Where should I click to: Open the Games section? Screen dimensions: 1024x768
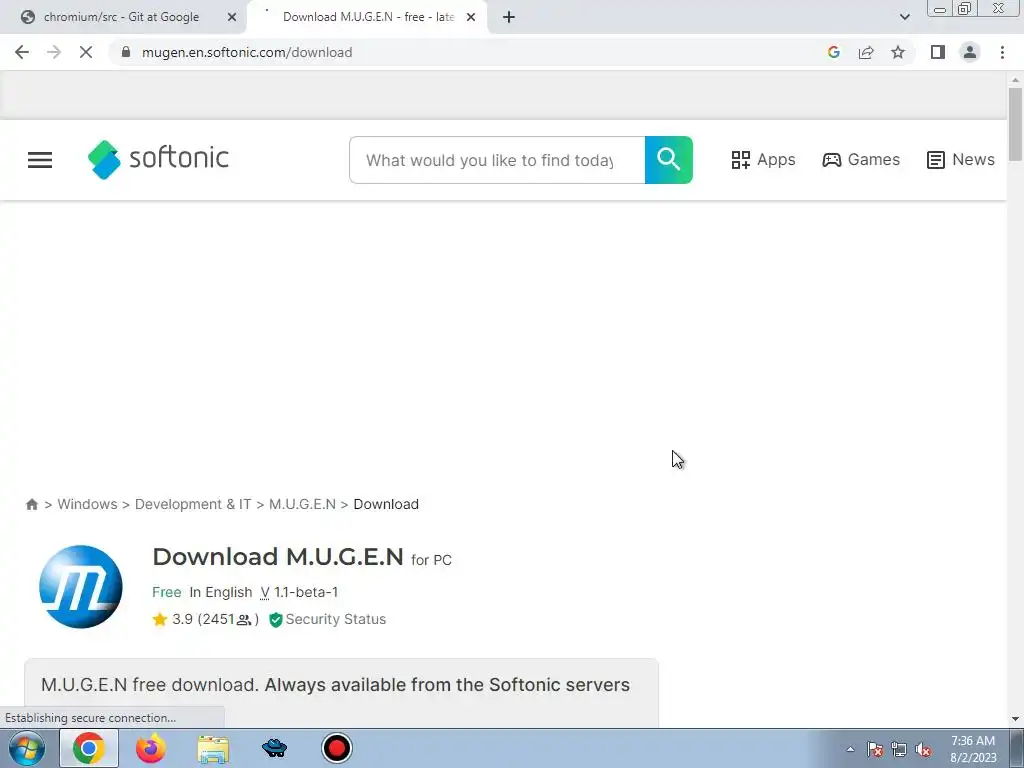point(861,160)
